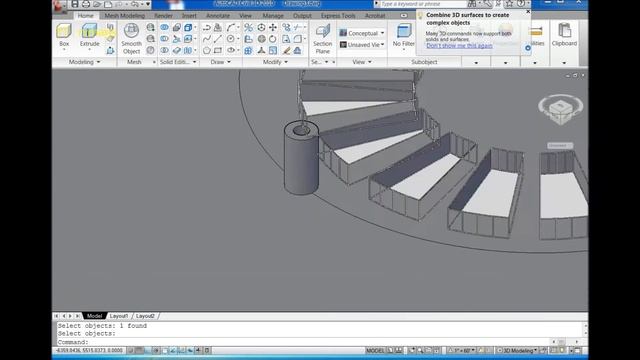Click the Smooth Object mesh tool
Viewport: 640px width, 360px height.
tap(131, 39)
